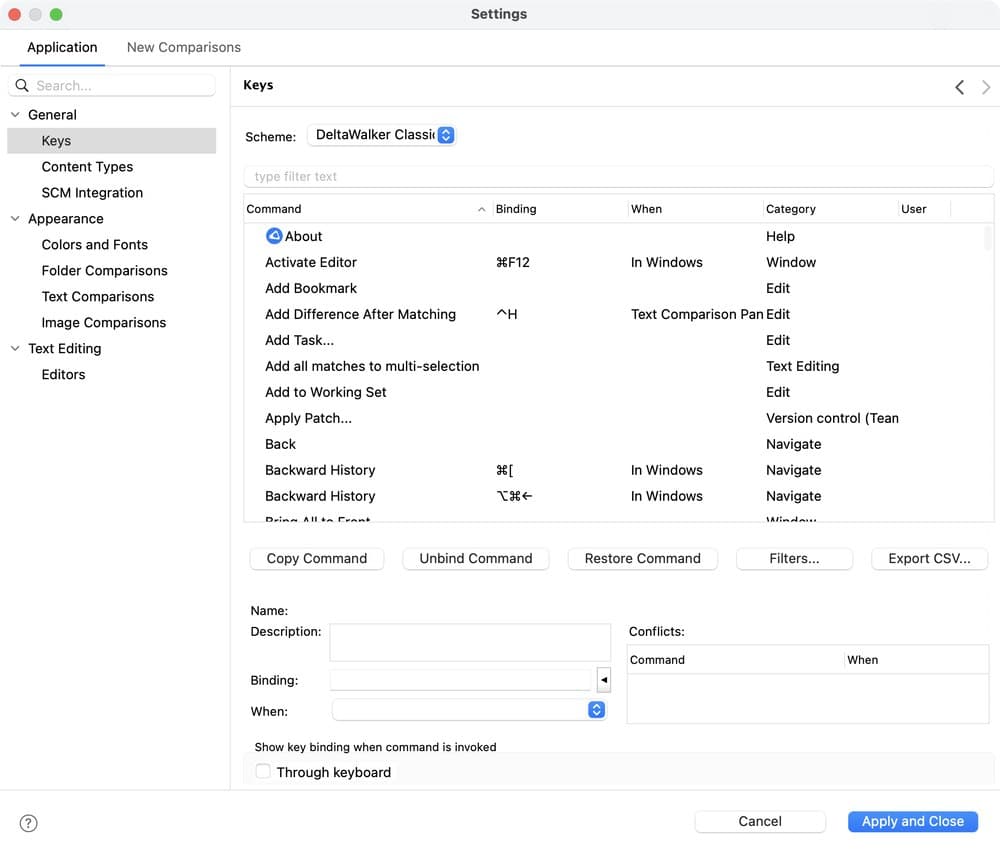Click the Unbind Command button
The width and height of the screenshot is (1000, 854).
tap(476, 559)
